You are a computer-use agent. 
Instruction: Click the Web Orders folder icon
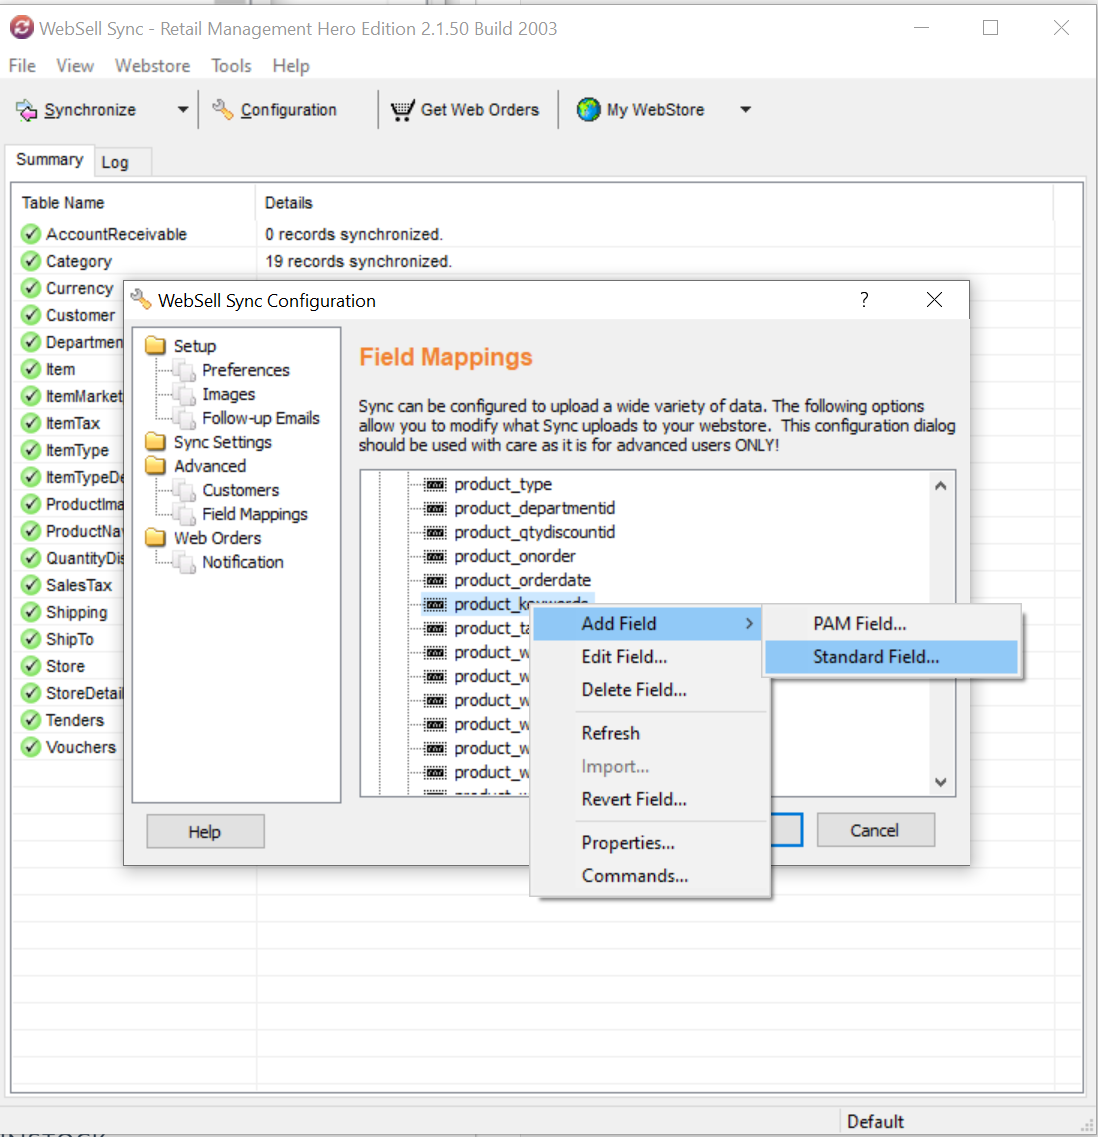click(155, 537)
